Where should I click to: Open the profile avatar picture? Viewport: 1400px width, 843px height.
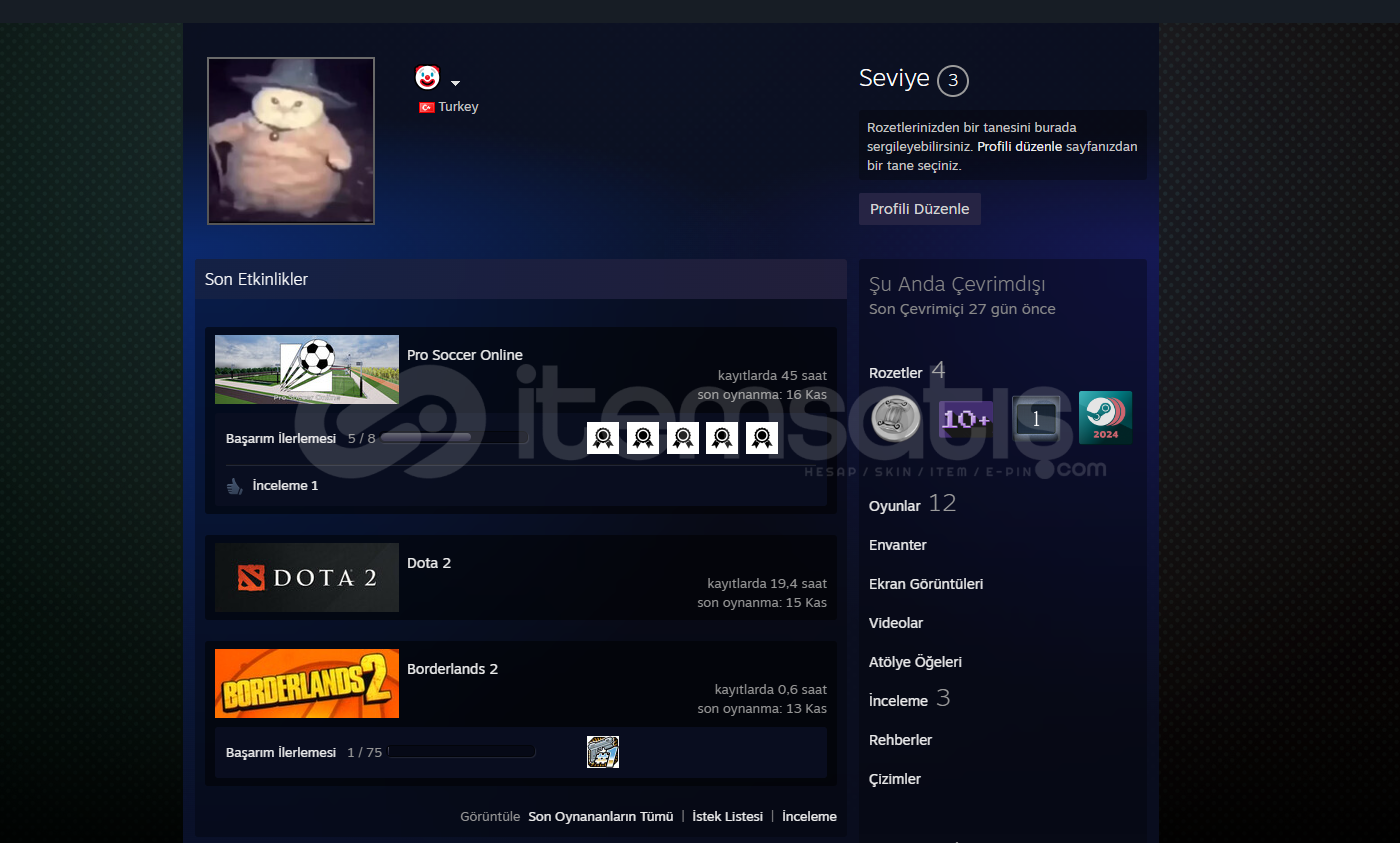[x=291, y=141]
